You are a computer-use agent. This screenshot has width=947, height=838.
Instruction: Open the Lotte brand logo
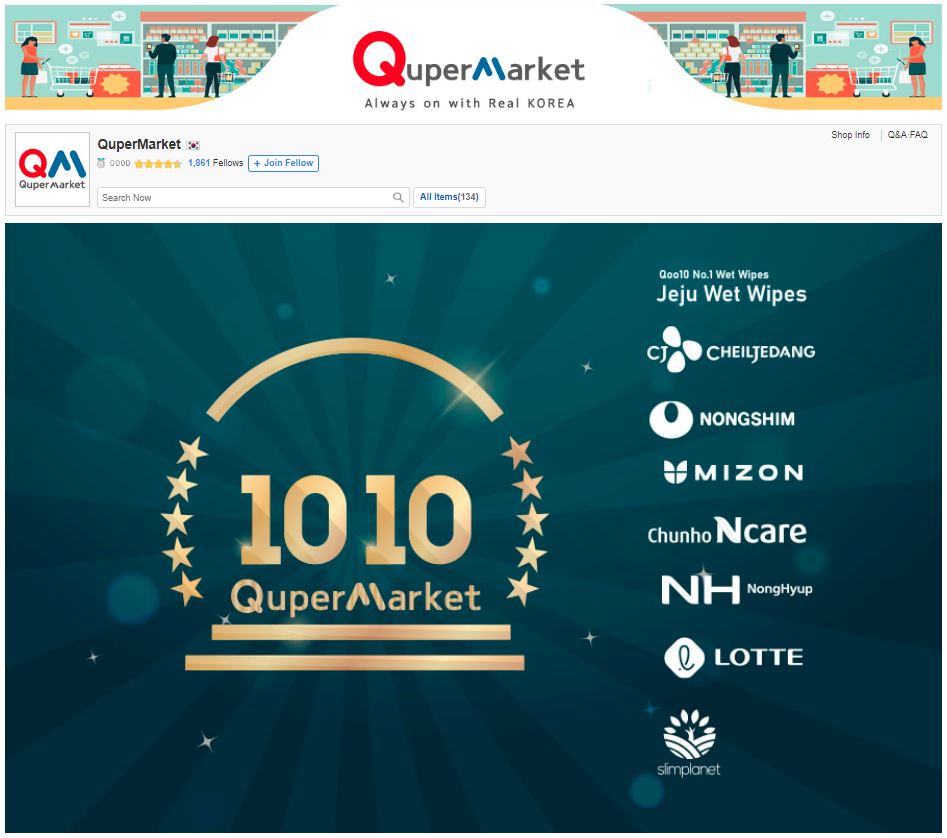click(733, 658)
